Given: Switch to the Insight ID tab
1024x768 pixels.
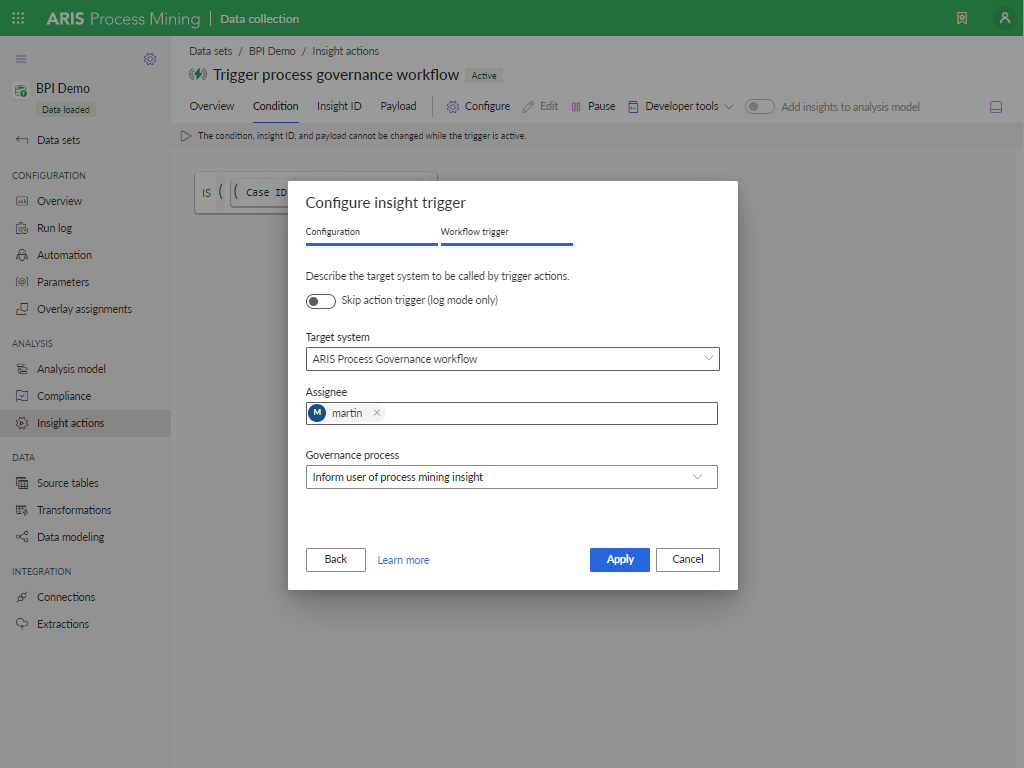Looking at the screenshot, I should (x=339, y=106).
